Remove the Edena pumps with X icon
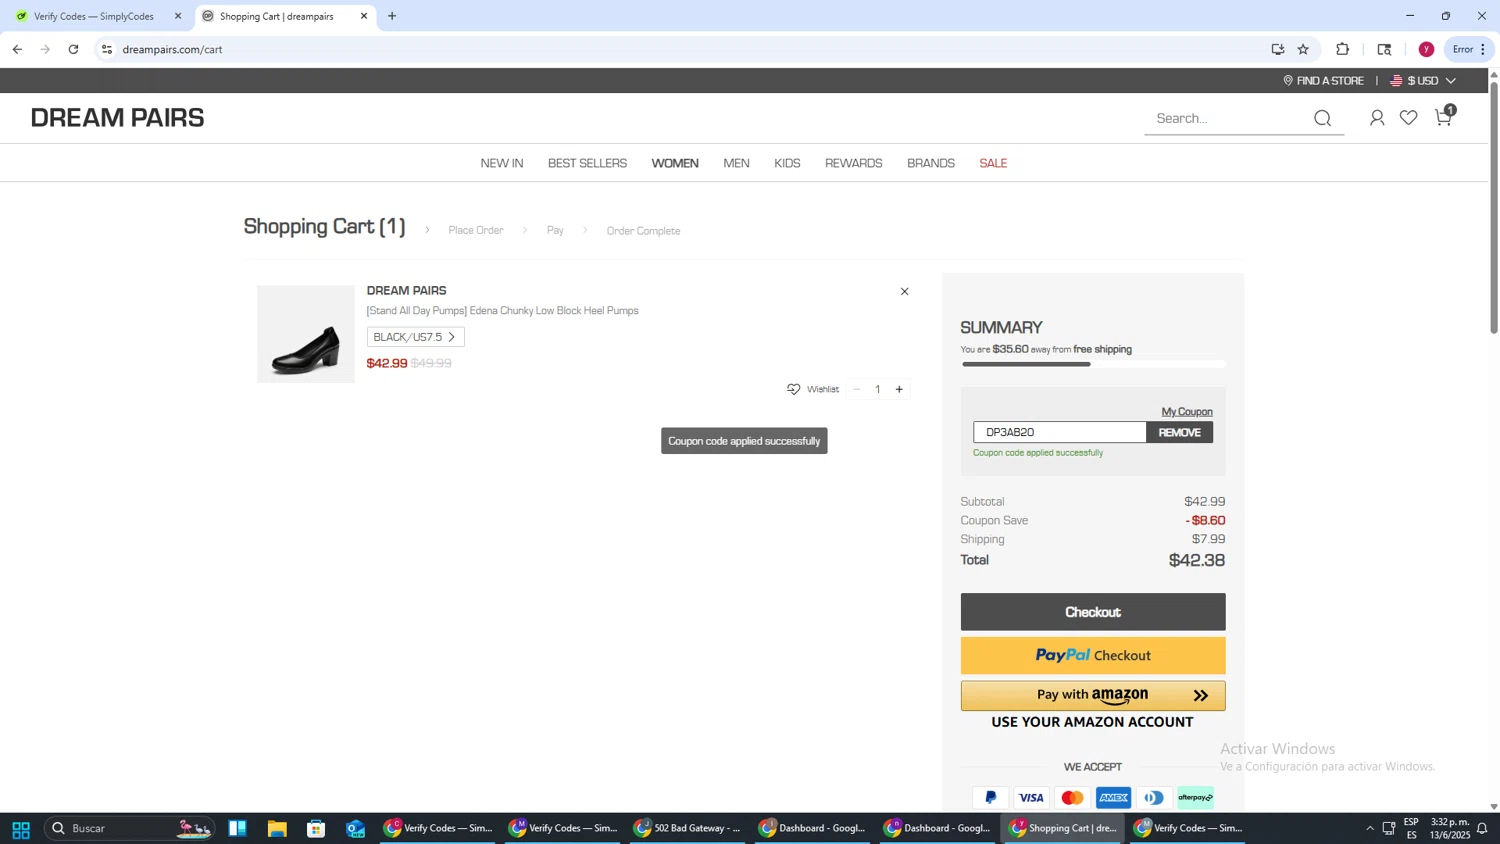1500x844 pixels. tap(904, 292)
